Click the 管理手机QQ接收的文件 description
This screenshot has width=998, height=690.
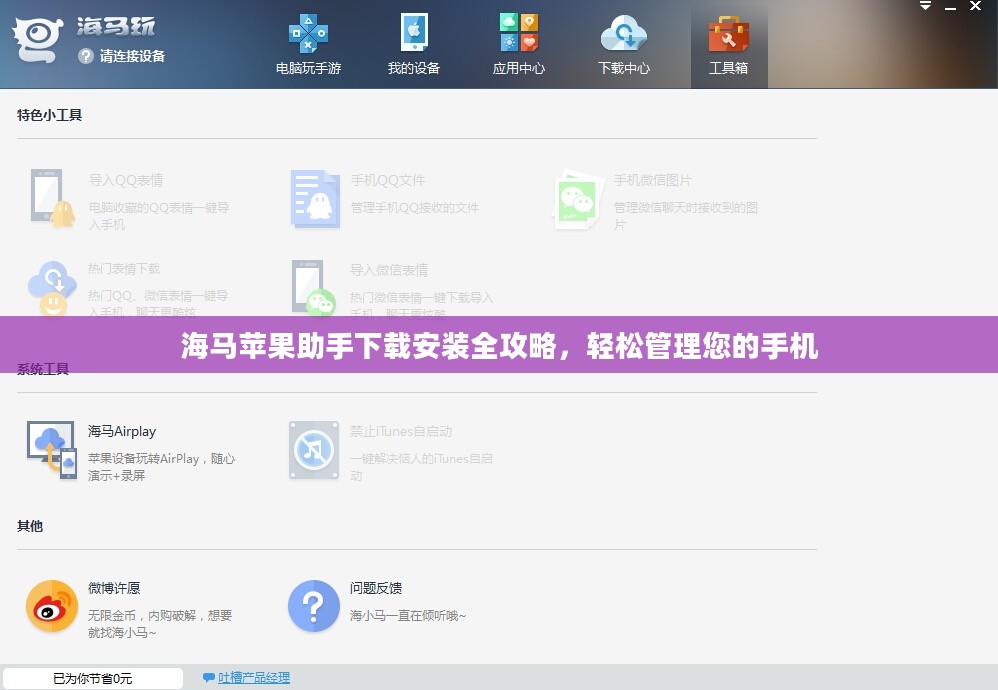pos(414,208)
